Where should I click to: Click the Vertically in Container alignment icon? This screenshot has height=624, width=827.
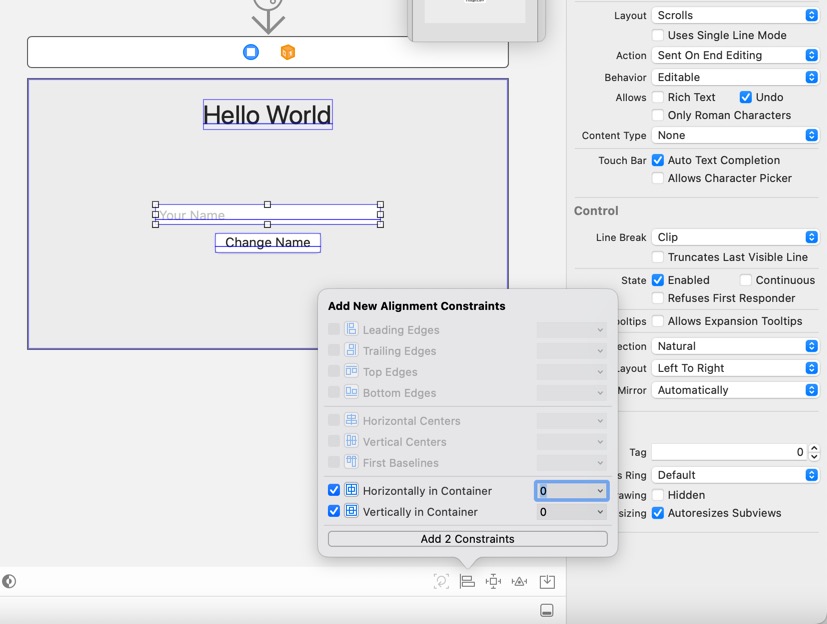[x=351, y=511]
